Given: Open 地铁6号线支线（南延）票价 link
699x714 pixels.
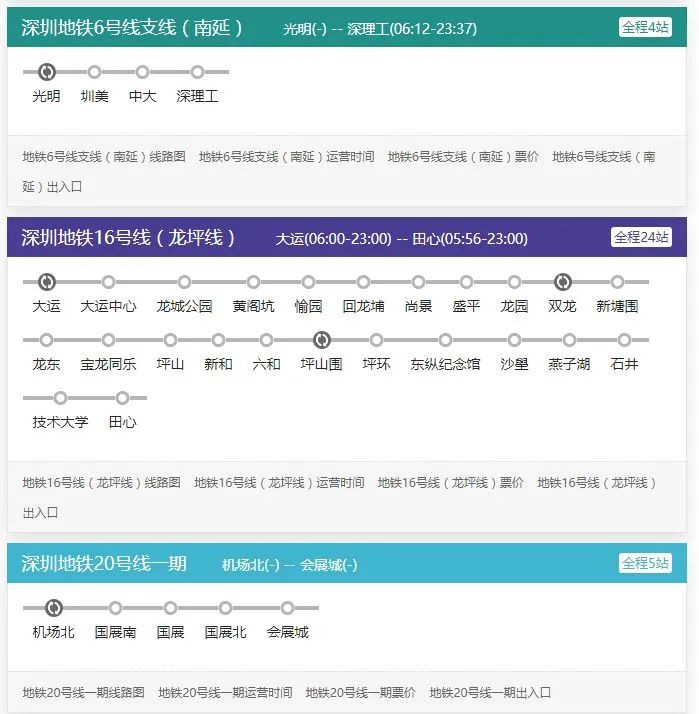Looking at the screenshot, I should point(463,157).
